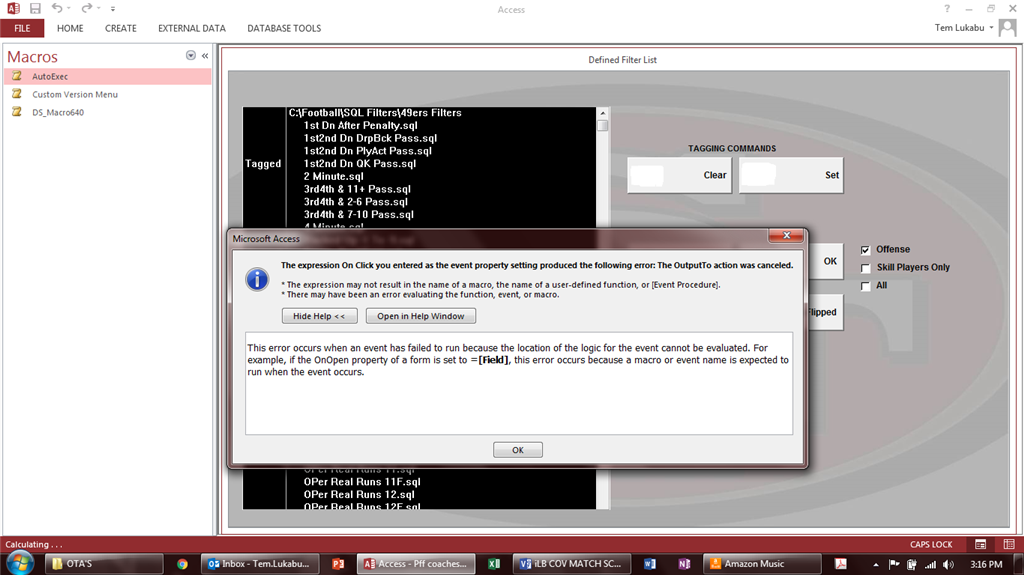
Task: Open the Macros navigation pane menu arrow
Action: [x=191, y=56]
